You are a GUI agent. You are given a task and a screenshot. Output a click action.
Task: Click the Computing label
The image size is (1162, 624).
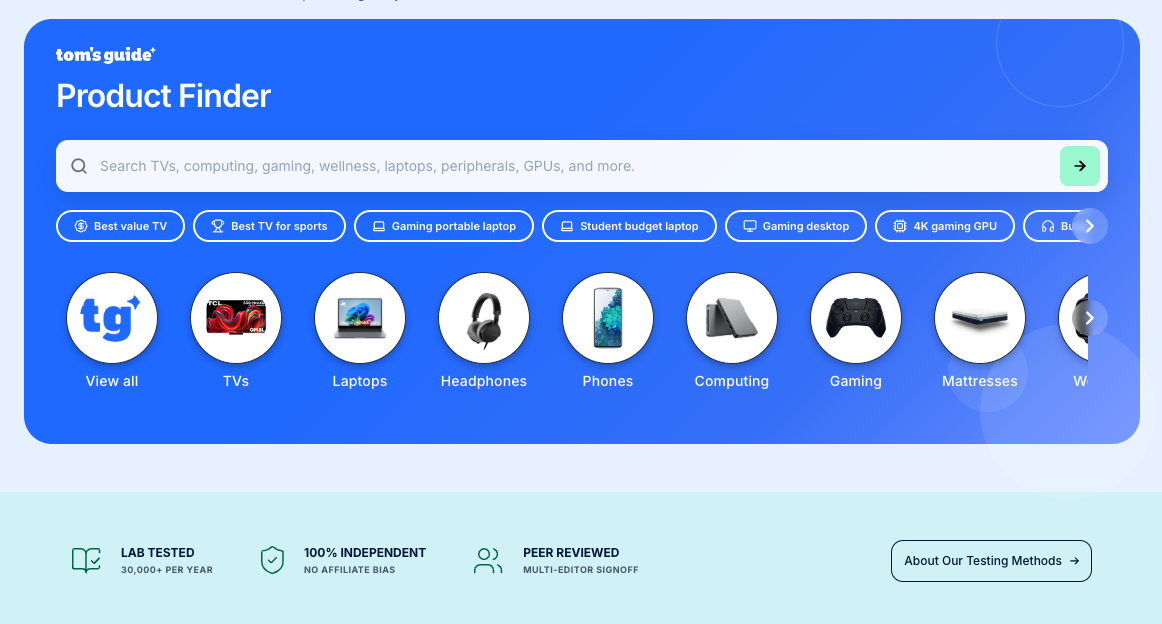731,381
